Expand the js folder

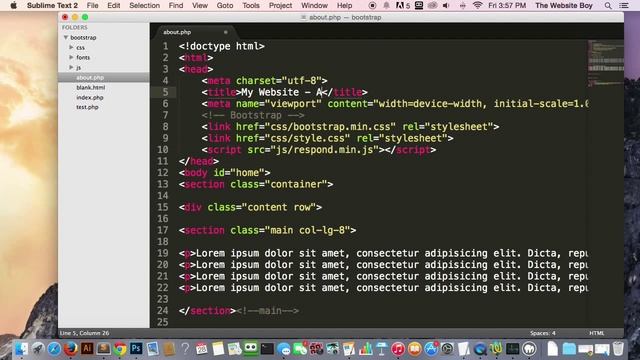click(x=71, y=67)
